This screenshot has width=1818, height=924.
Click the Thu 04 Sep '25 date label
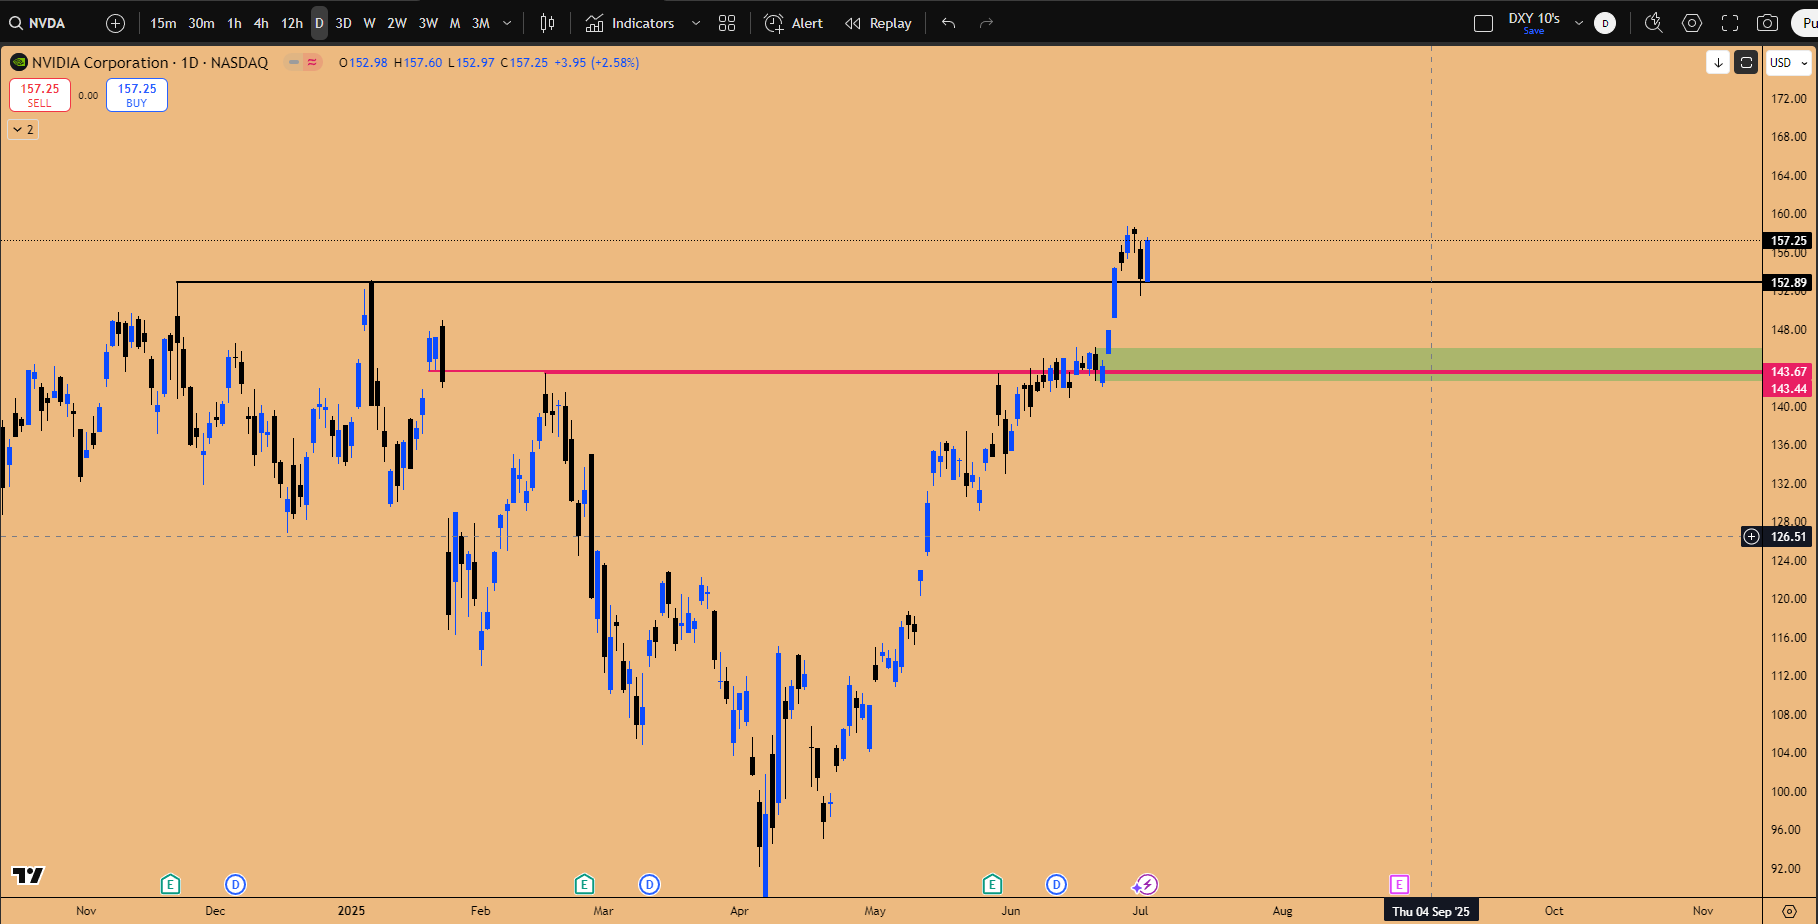[x=1431, y=911]
